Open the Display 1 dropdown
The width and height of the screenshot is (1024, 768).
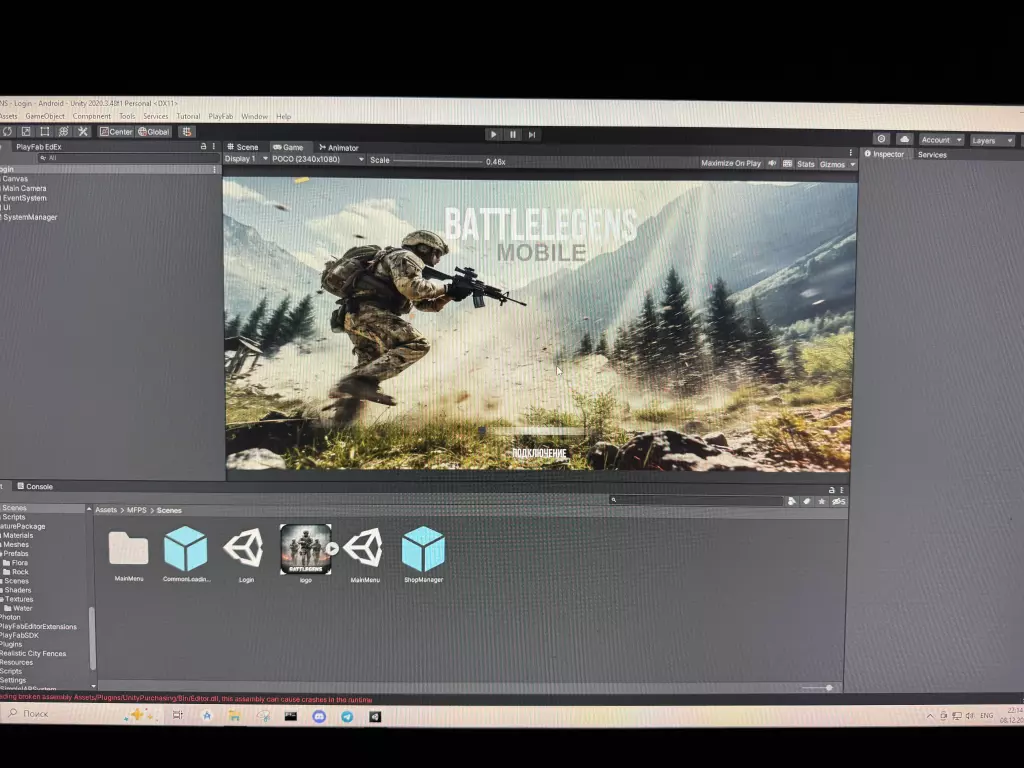tap(243, 159)
